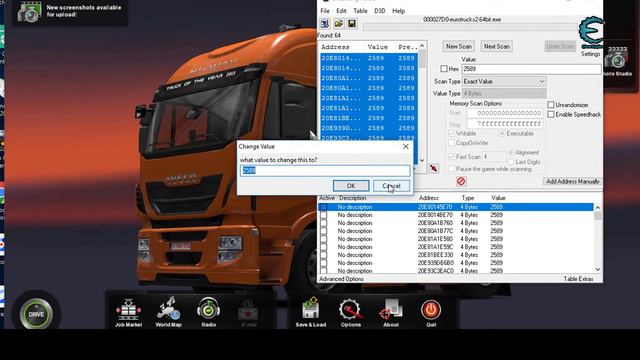Open game Options icon
The image size is (640, 360).
coord(351,313)
